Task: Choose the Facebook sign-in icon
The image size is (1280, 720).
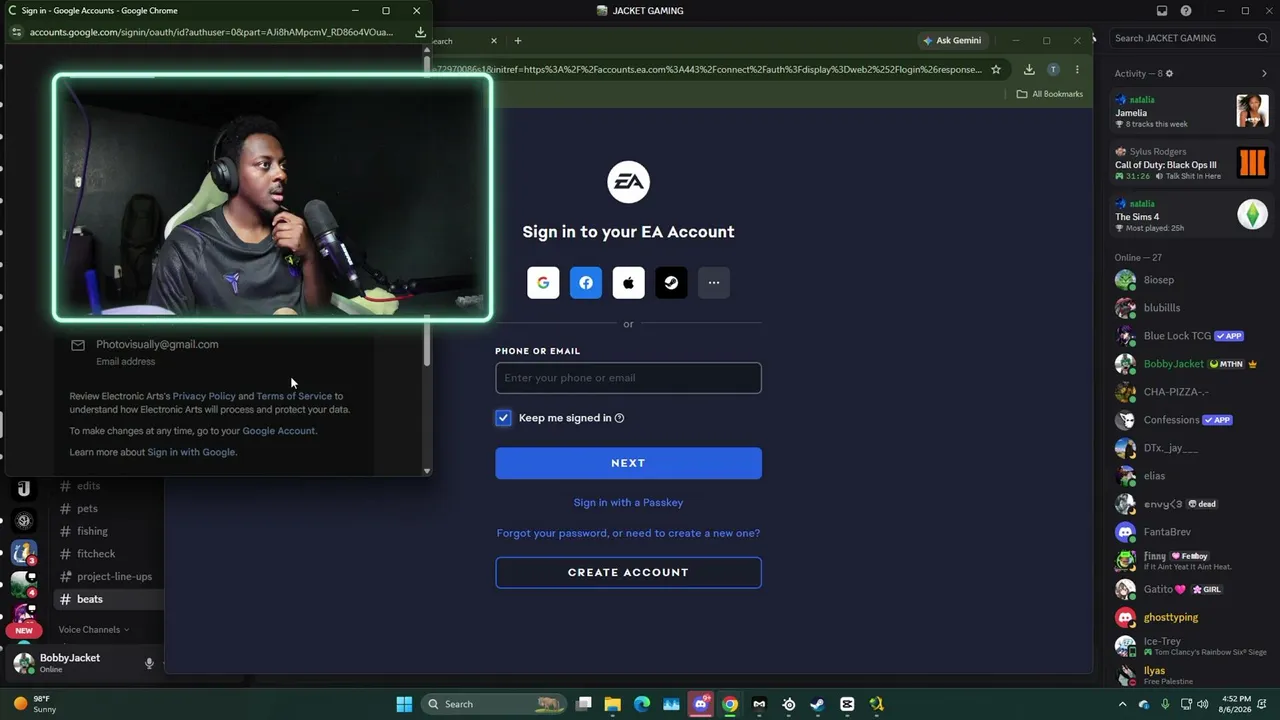Action: tap(586, 283)
